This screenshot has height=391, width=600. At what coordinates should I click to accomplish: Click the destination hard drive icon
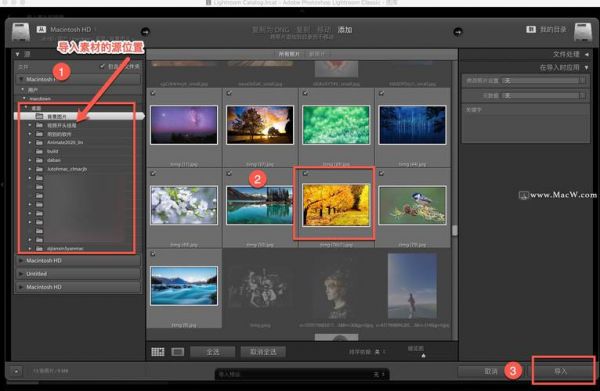point(583,32)
